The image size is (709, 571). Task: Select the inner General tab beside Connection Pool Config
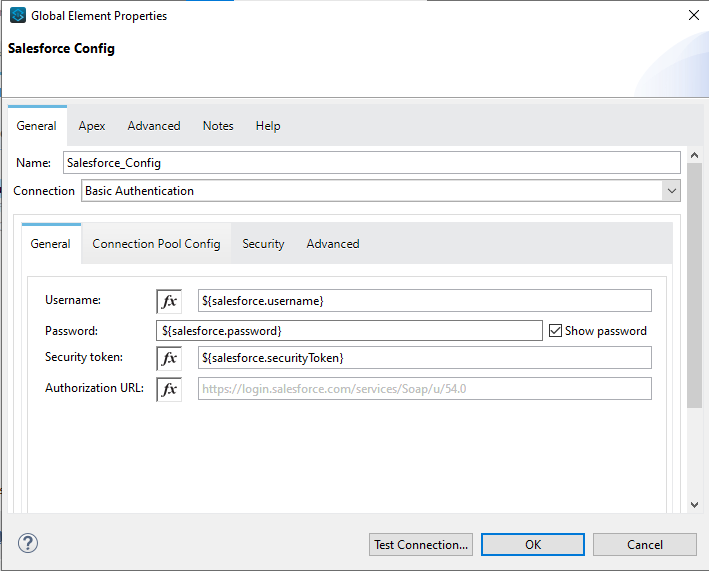51,244
